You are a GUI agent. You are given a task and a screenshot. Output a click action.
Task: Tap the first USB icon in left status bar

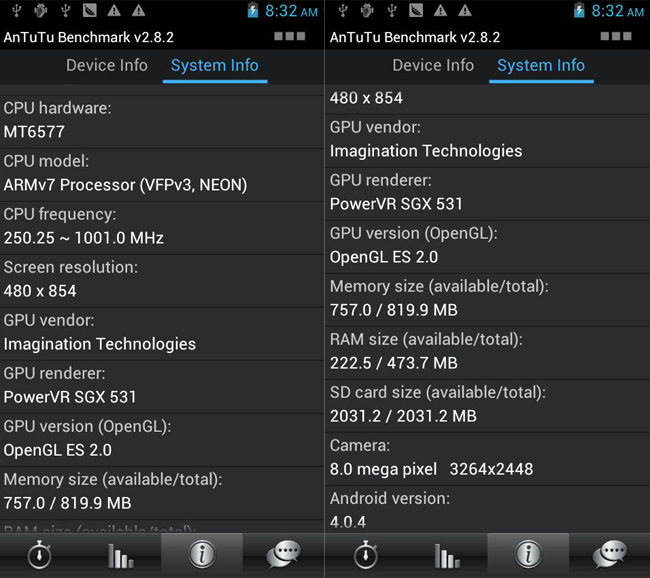point(17,10)
